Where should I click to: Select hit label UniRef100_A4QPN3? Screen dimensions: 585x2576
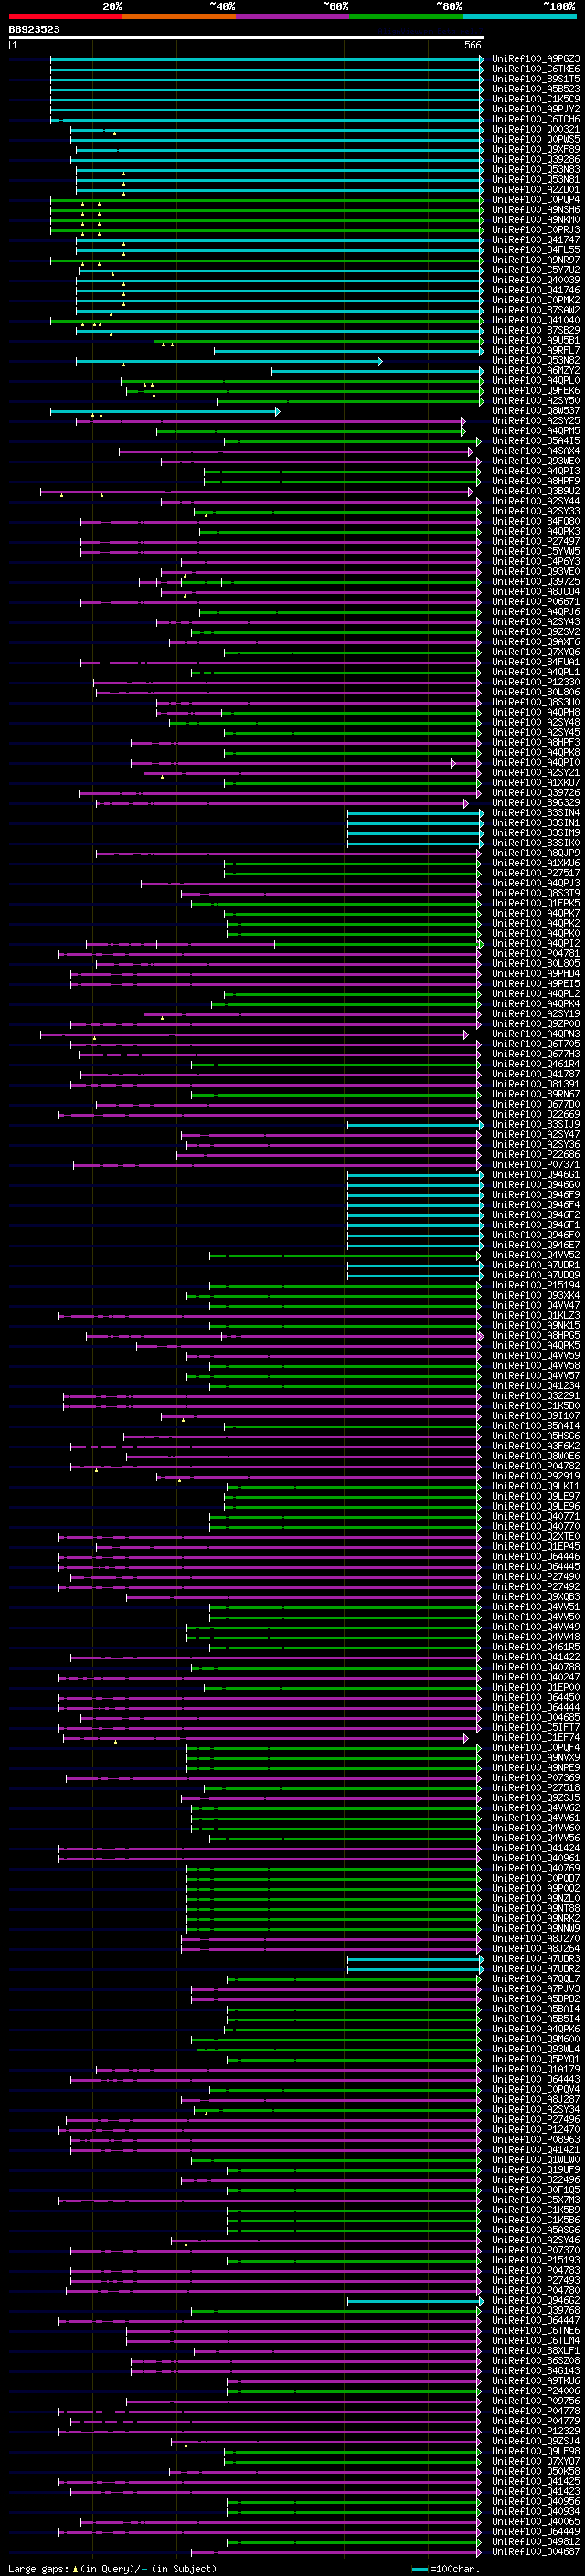[x=536, y=1034]
